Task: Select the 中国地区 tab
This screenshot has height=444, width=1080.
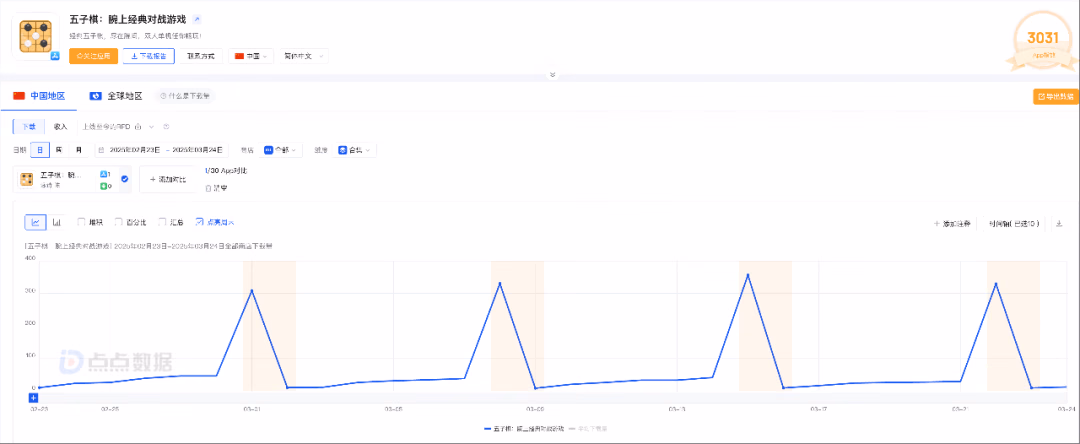Action: click(x=39, y=96)
